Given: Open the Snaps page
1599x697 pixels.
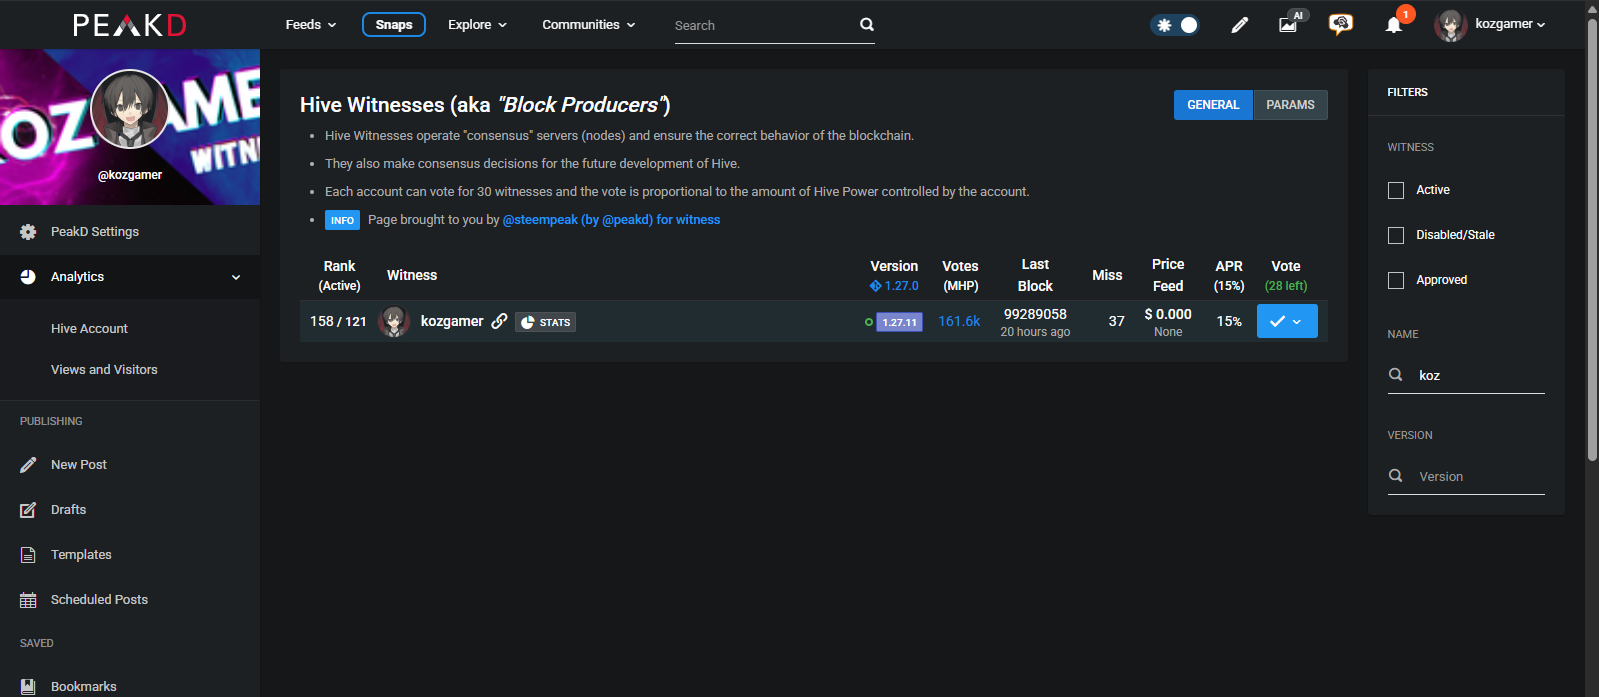Looking at the screenshot, I should pyautogui.click(x=394, y=25).
